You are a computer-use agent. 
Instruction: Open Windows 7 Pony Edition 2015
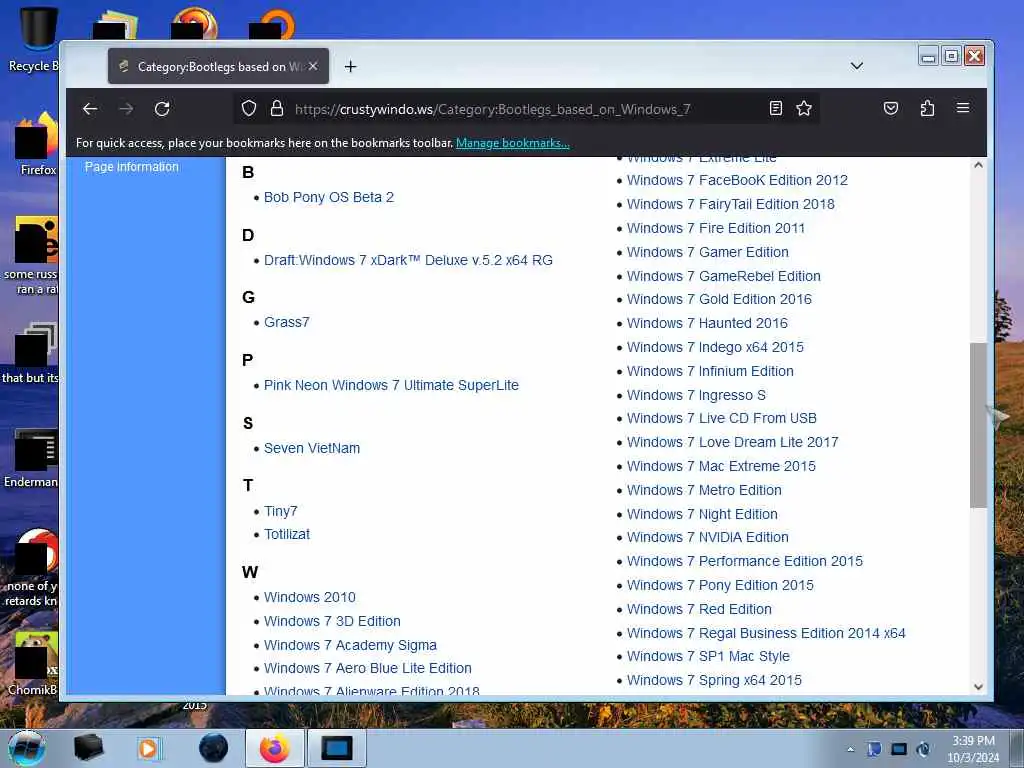click(720, 585)
